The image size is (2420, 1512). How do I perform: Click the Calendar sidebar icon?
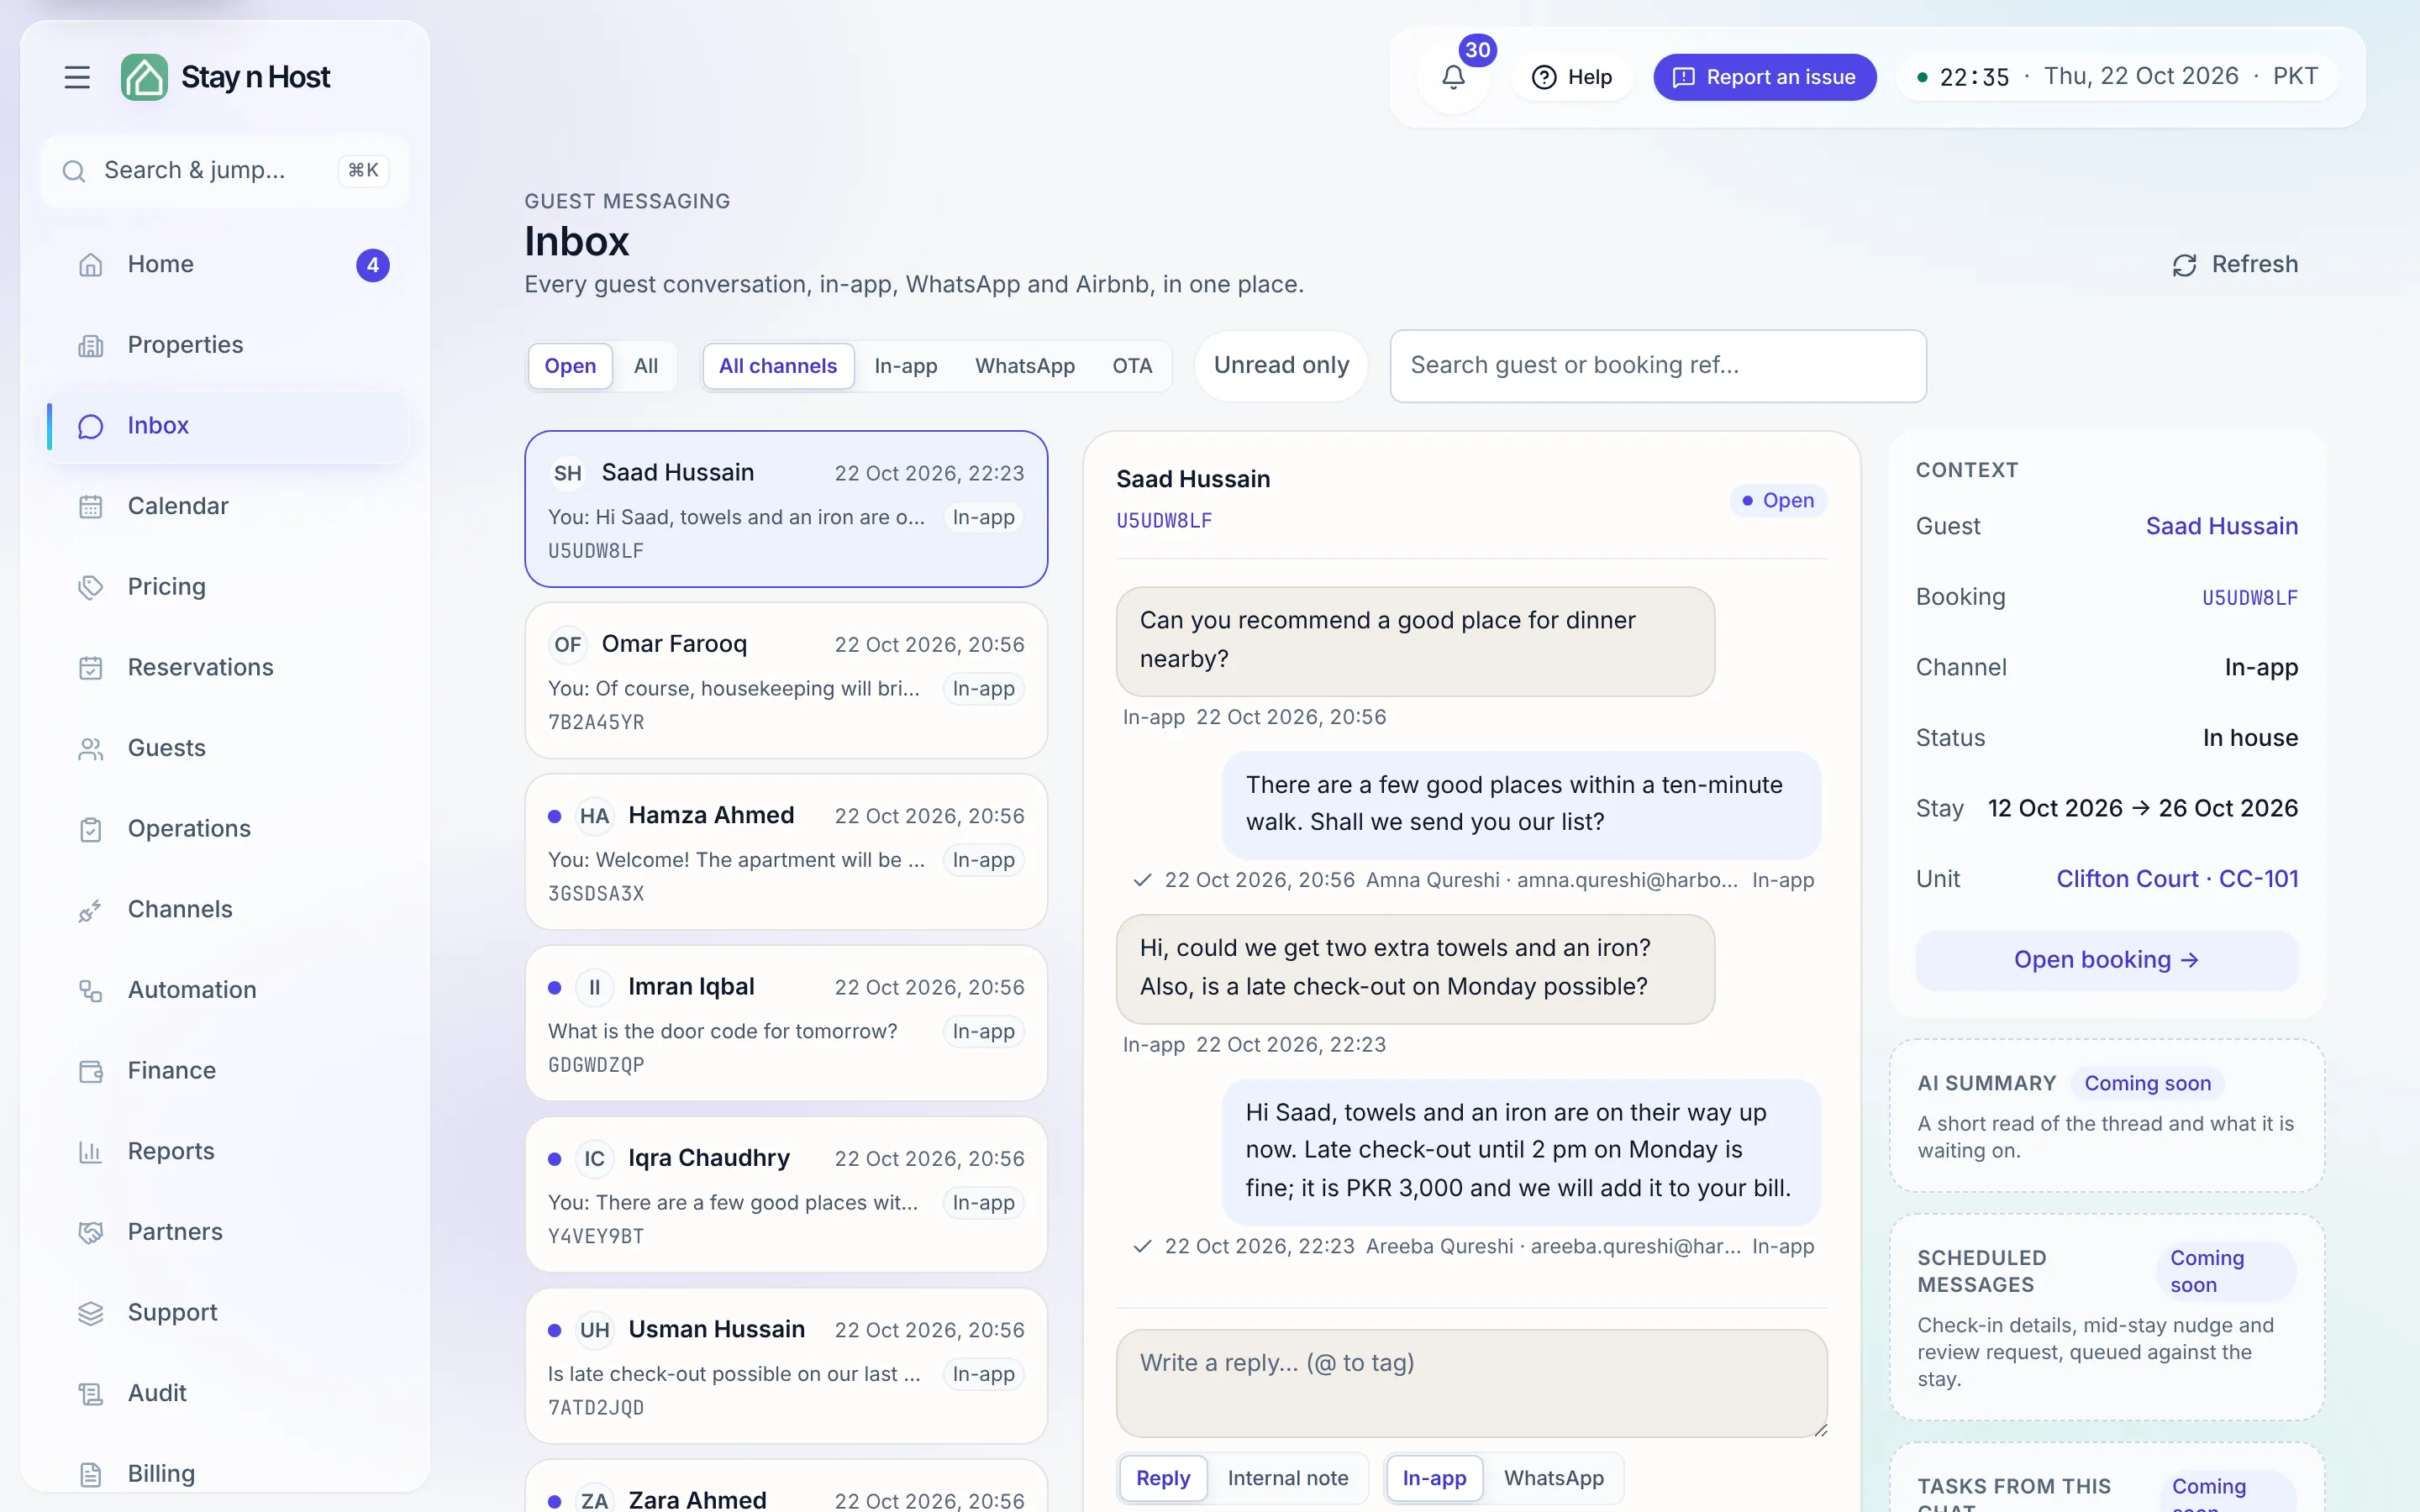(x=91, y=507)
